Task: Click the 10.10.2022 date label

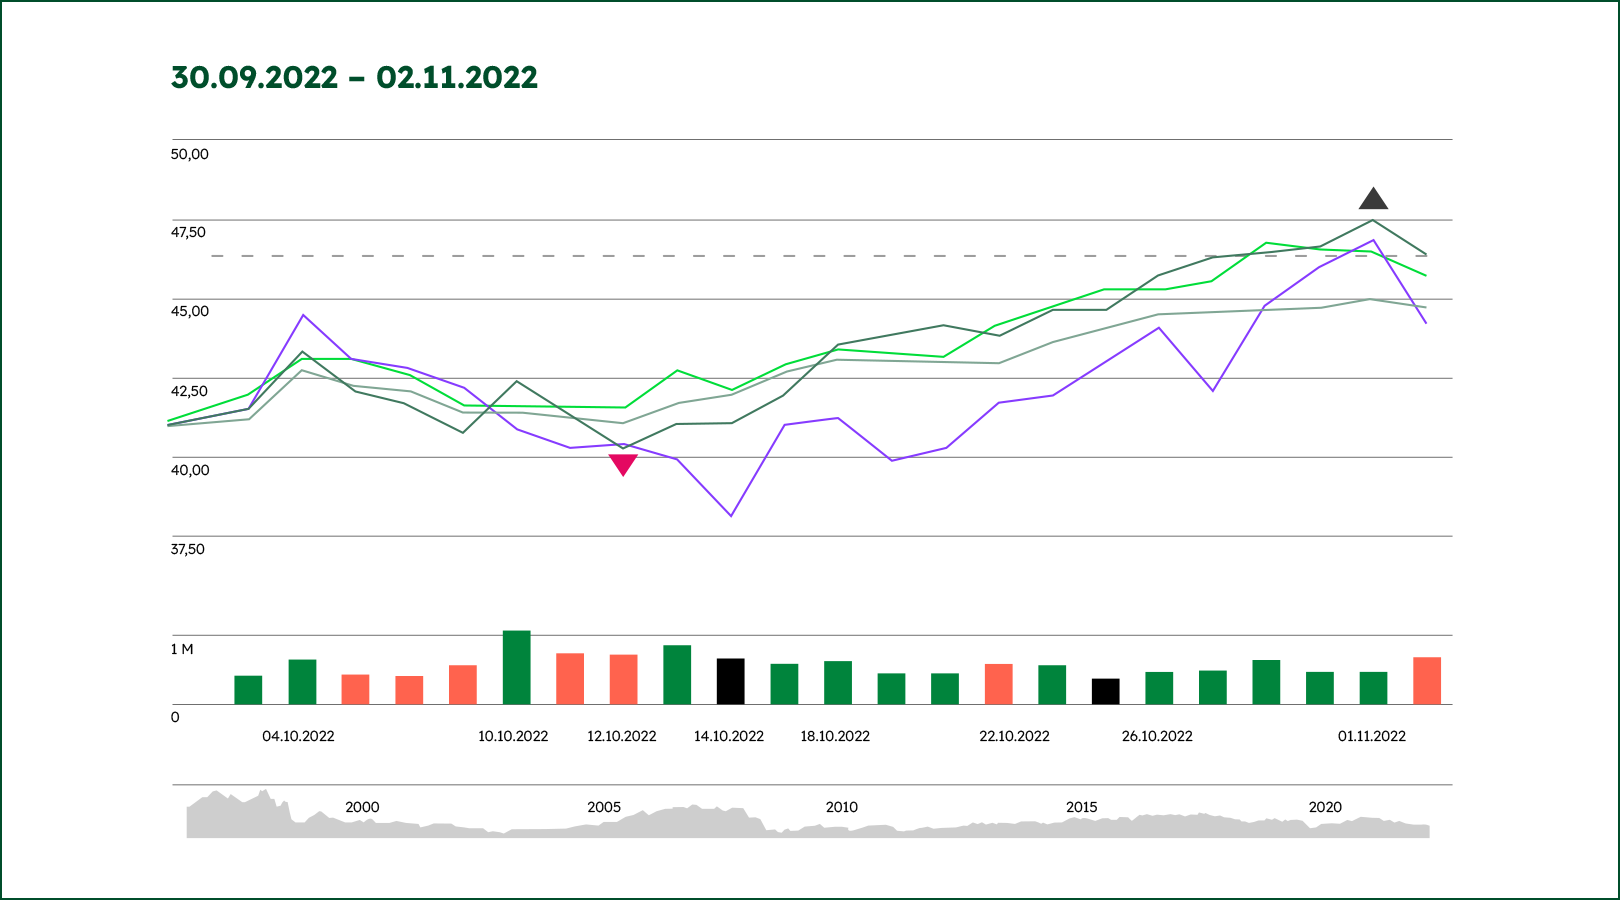Action: tap(513, 736)
